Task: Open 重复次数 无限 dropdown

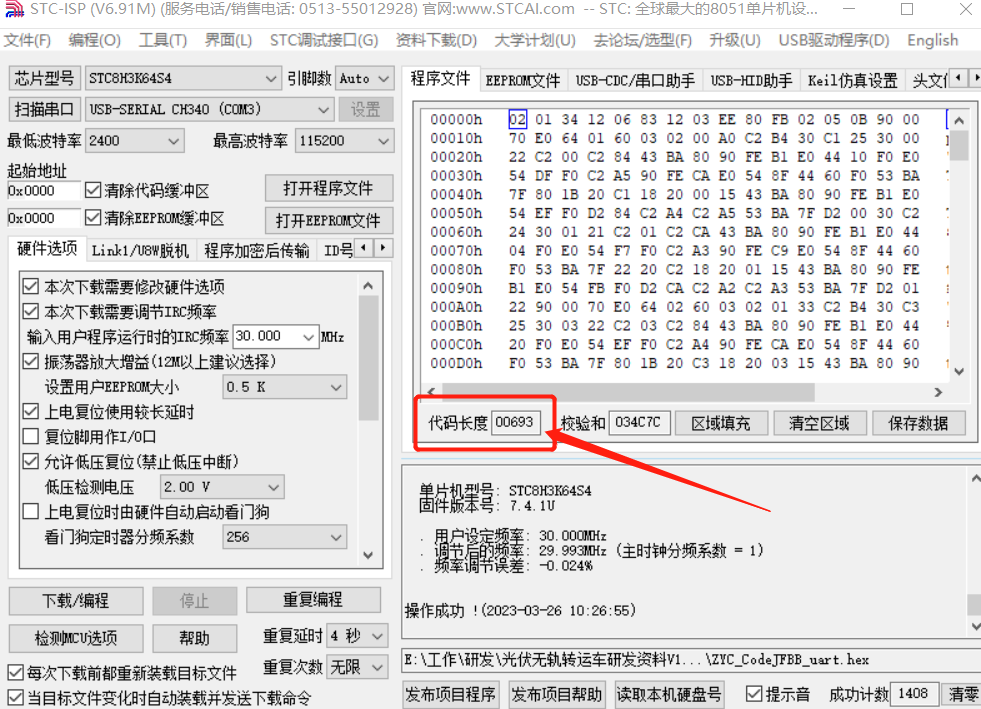Action: 358,667
